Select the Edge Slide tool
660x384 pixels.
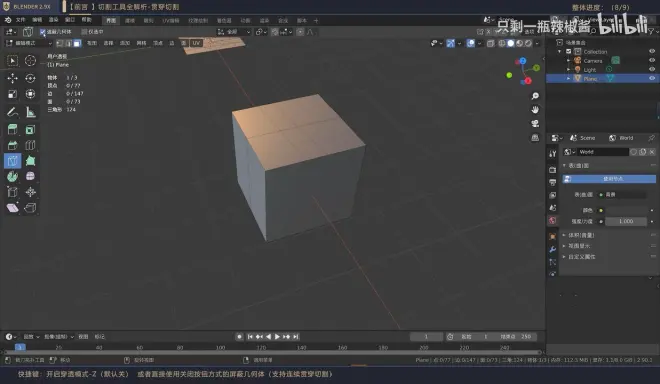(x=12, y=192)
